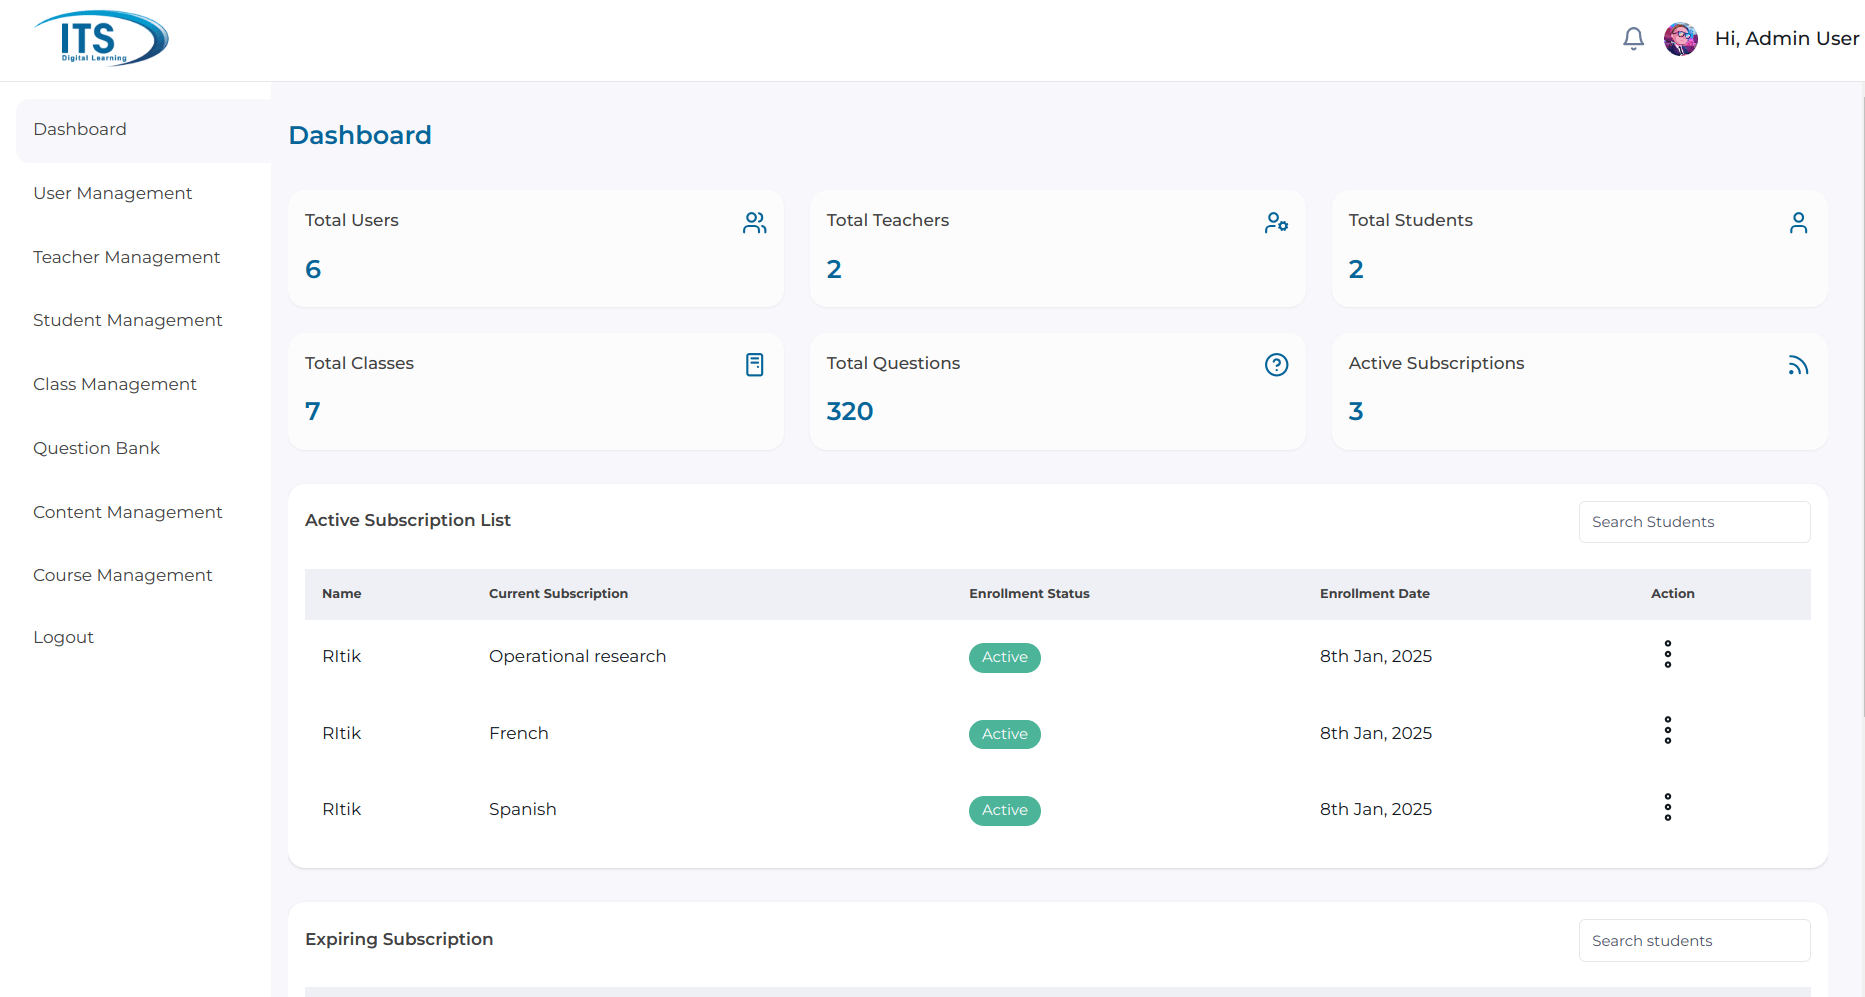Open User Management in the sidebar
Image resolution: width=1865 pixels, height=997 pixels.
click(113, 193)
